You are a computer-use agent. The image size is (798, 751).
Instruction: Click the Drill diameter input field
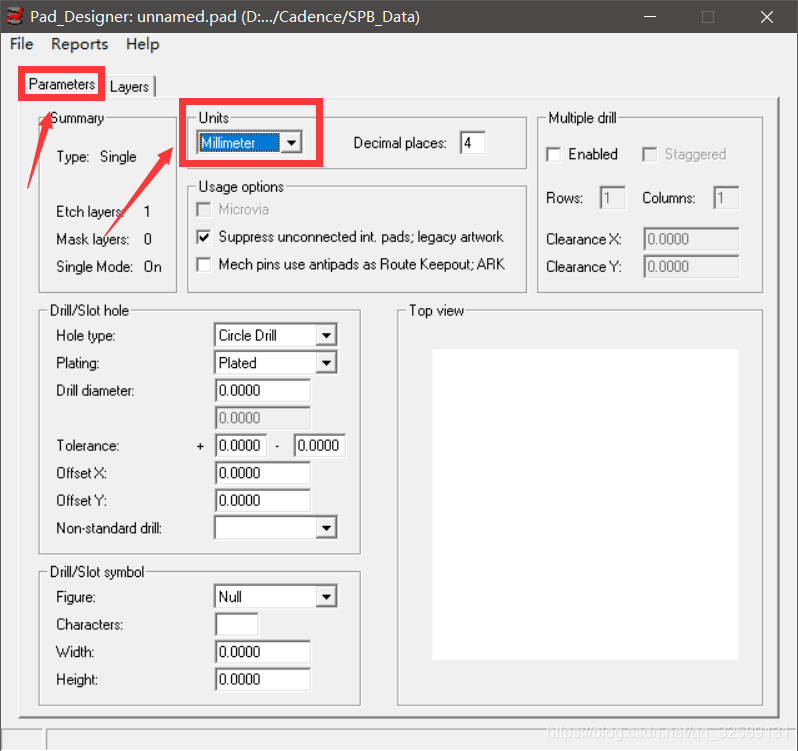[x=263, y=390]
